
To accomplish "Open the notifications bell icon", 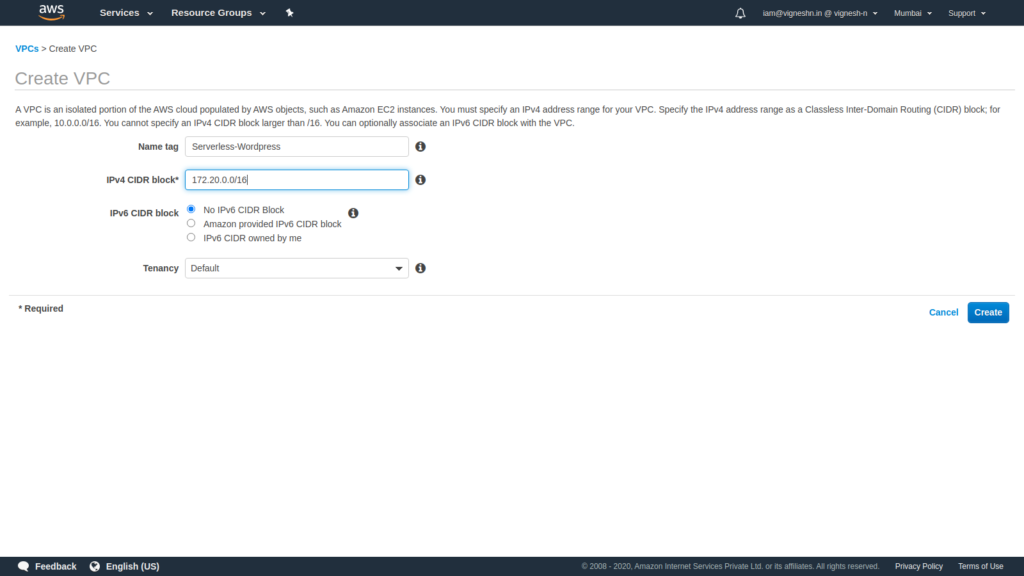I will click(x=740, y=13).
